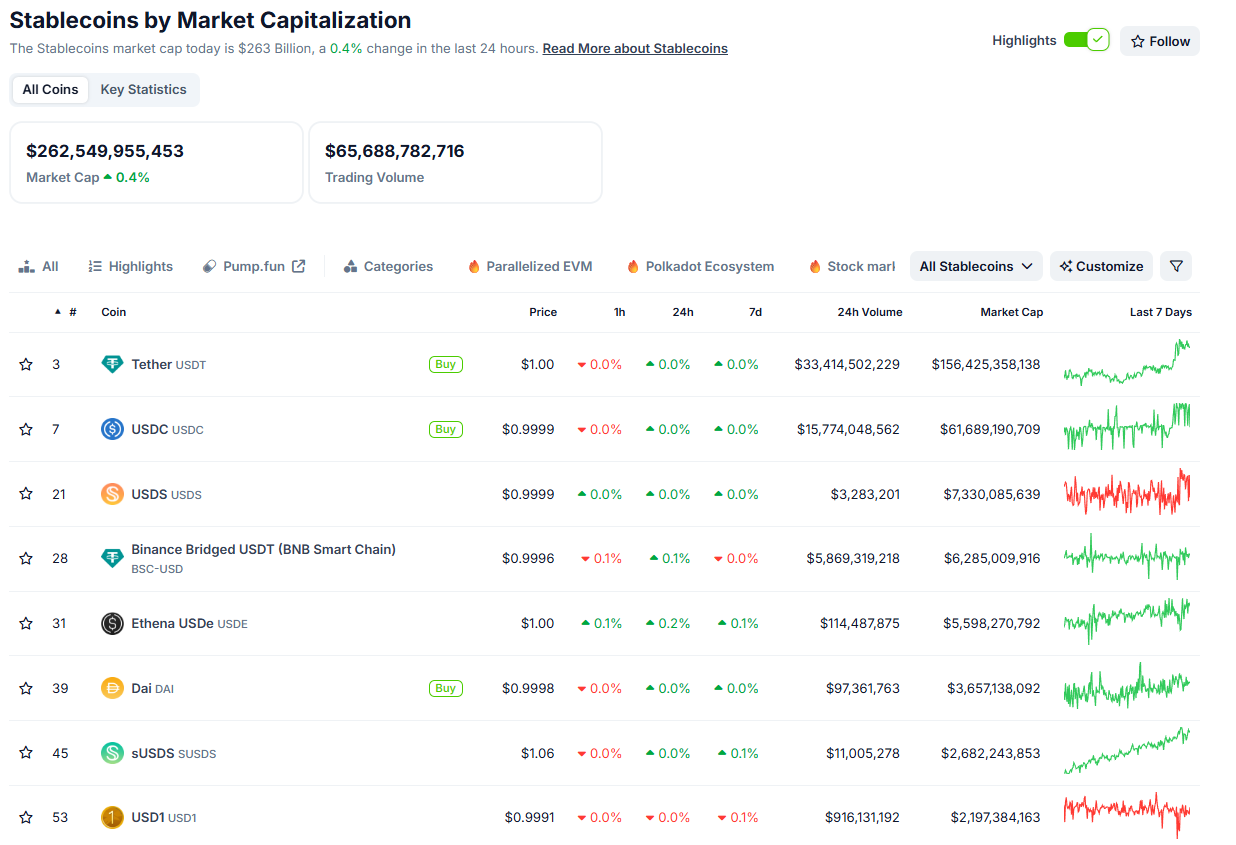Select the Stock market category tab
Viewport: 1236px width, 845px height.
[x=852, y=266]
